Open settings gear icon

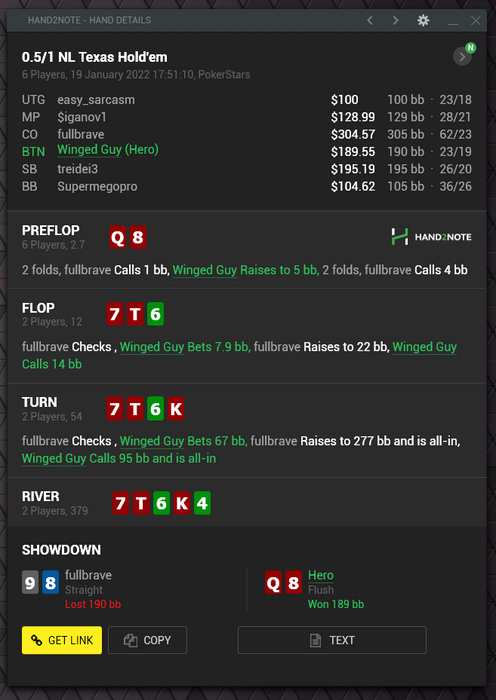[x=423, y=21]
